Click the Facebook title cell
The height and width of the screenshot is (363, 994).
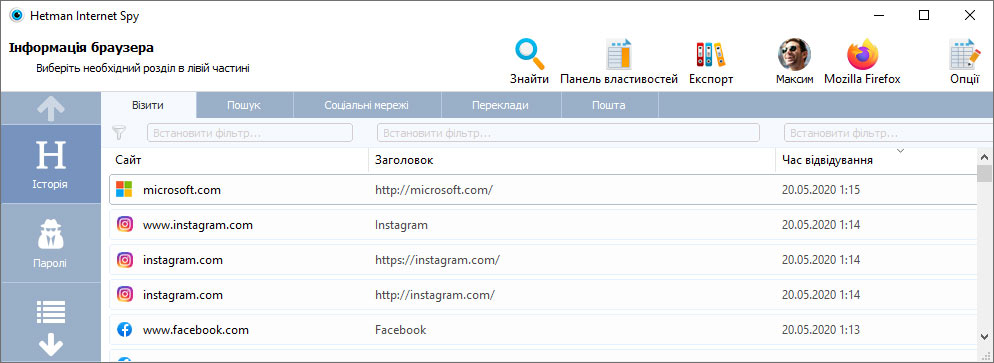coord(401,330)
